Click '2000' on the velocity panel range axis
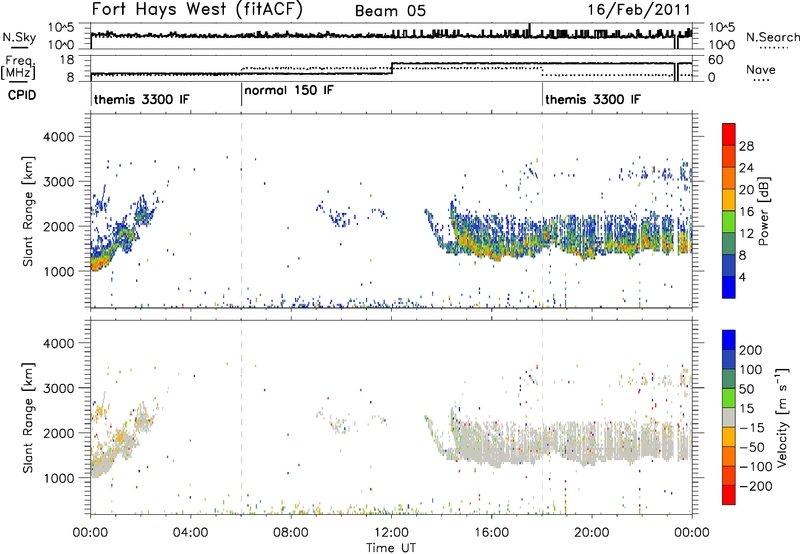The width and height of the screenshot is (800, 554). pyautogui.click(x=58, y=433)
